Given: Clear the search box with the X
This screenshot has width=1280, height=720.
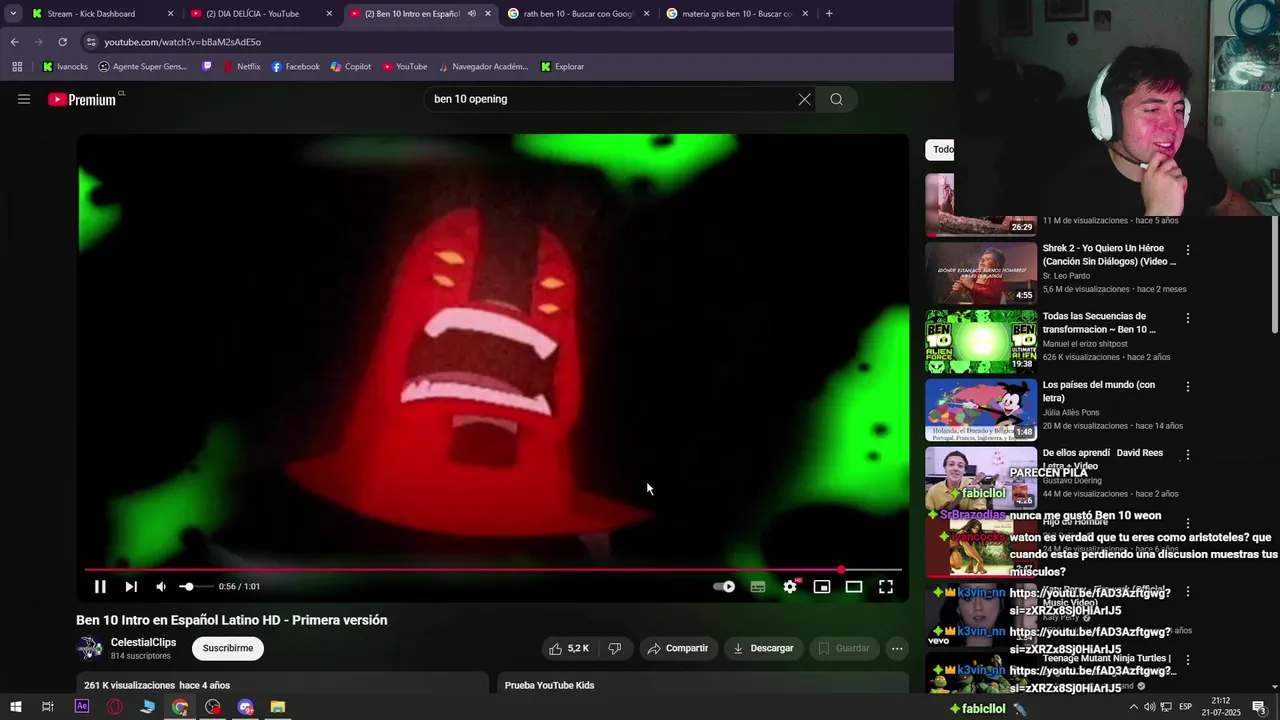Looking at the screenshot, I should coord(804,99).
